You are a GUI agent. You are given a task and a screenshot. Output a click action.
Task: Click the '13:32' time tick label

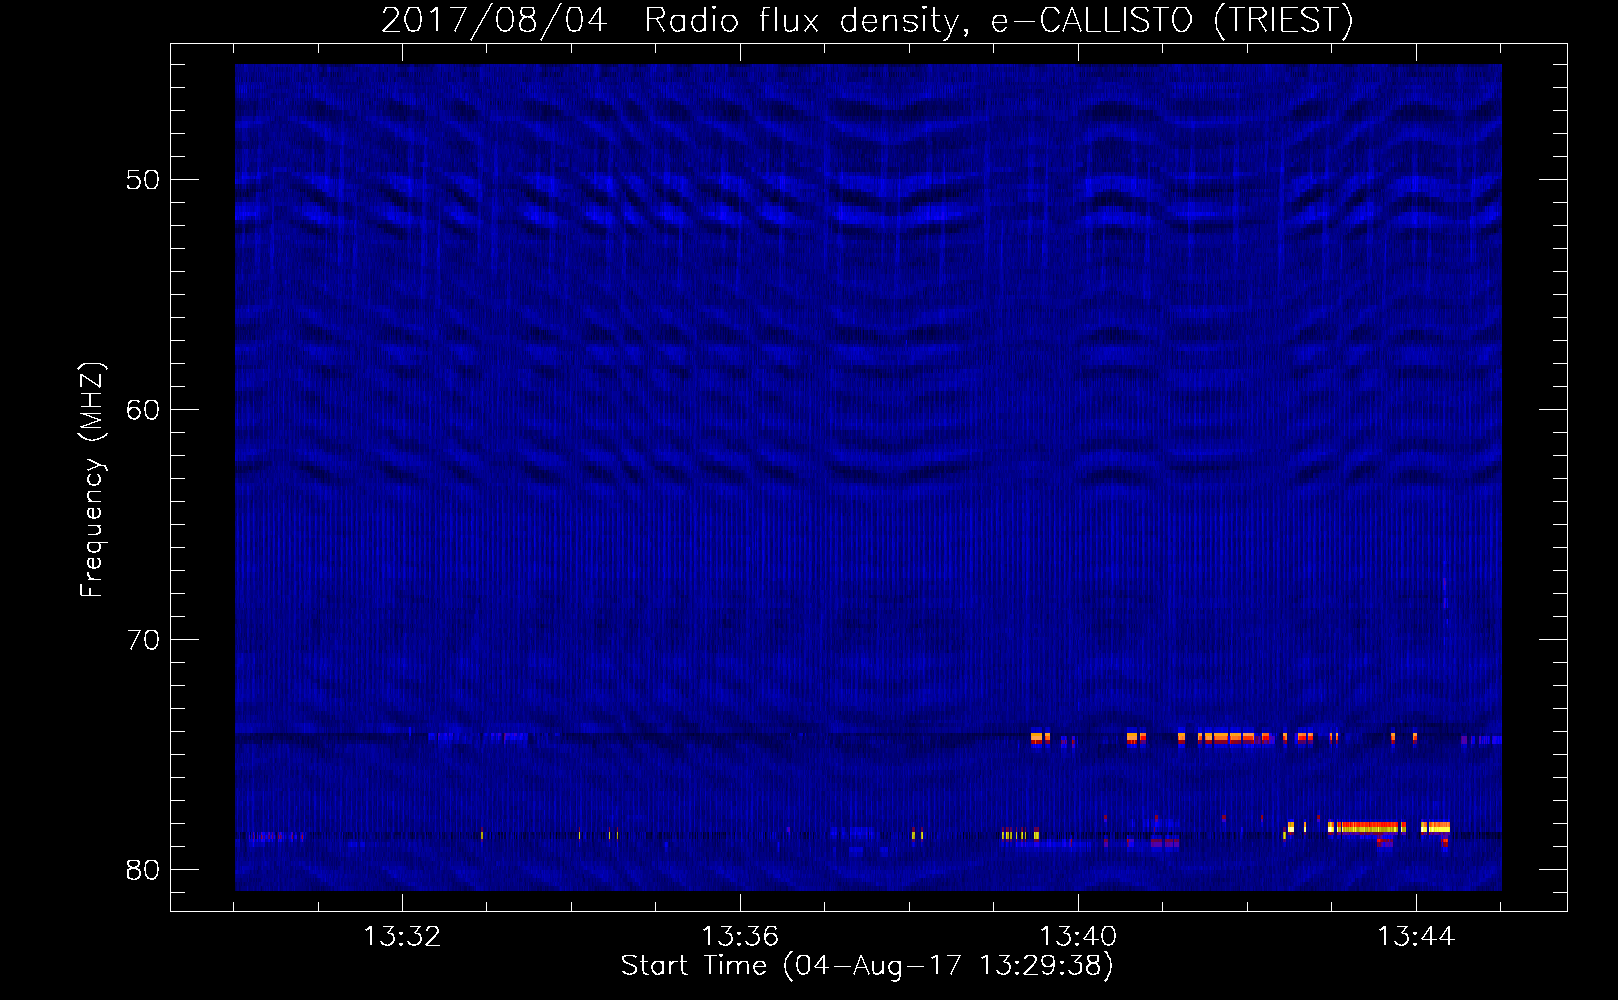(x=402, y=937)
